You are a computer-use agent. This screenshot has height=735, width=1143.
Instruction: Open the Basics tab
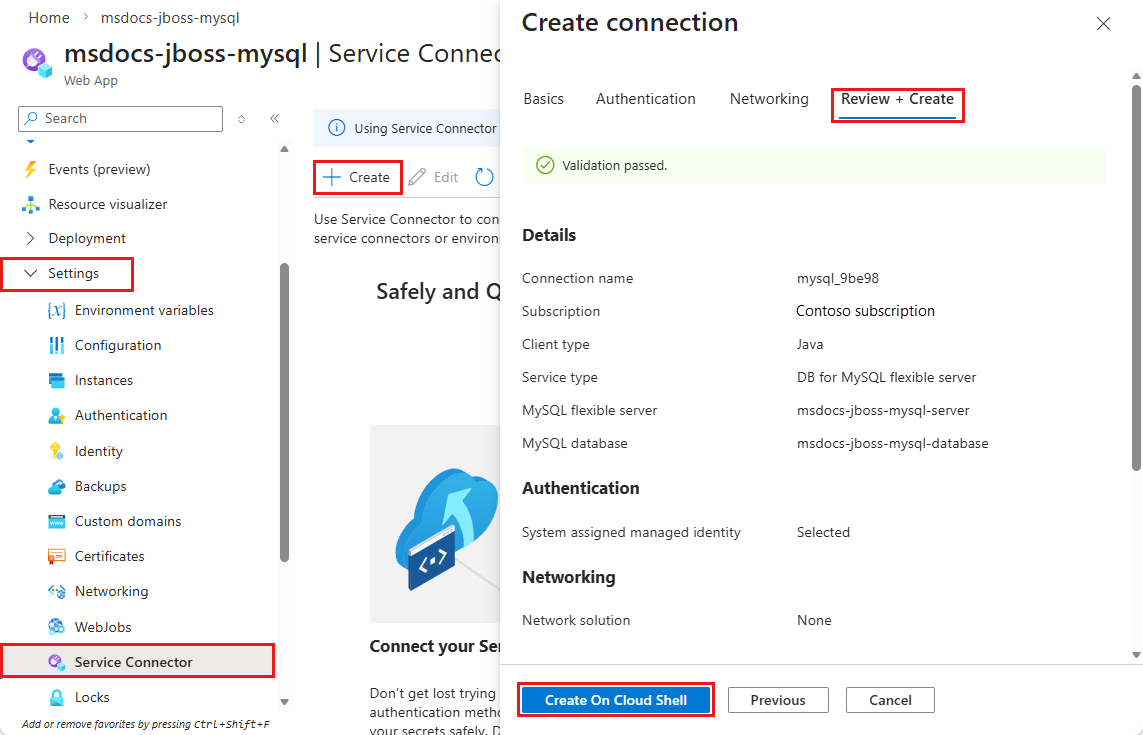[x=543, y=99]
